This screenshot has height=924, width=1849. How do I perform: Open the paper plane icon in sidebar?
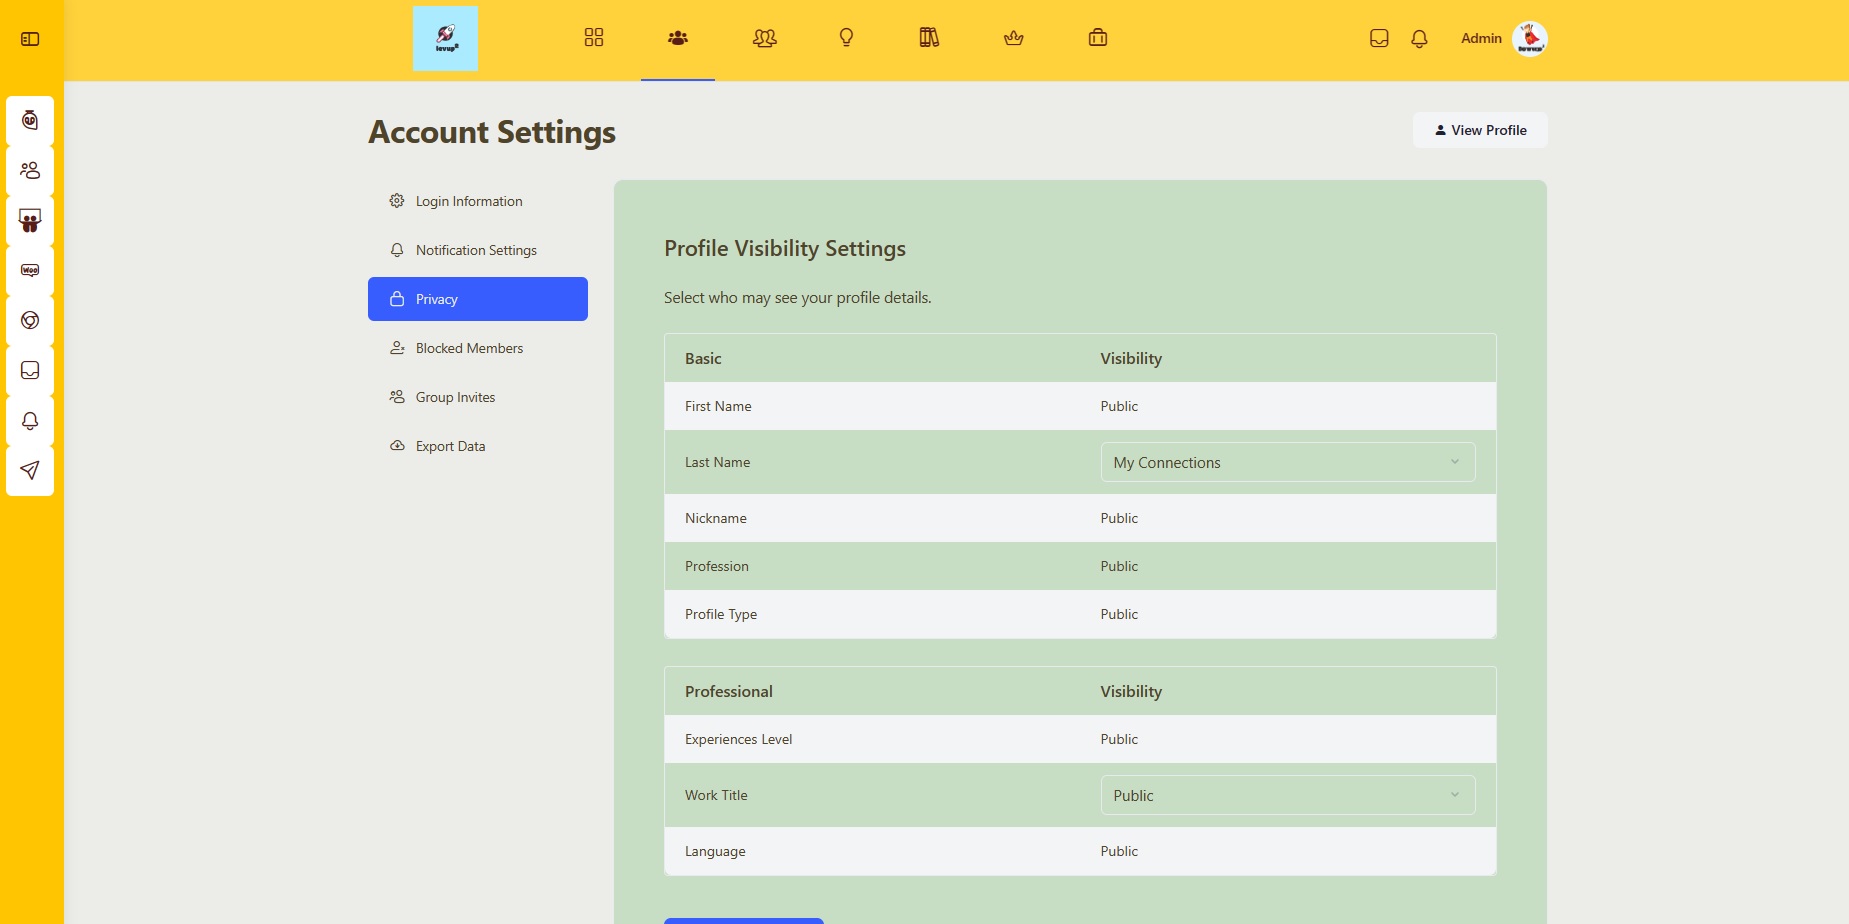point(30,470)
